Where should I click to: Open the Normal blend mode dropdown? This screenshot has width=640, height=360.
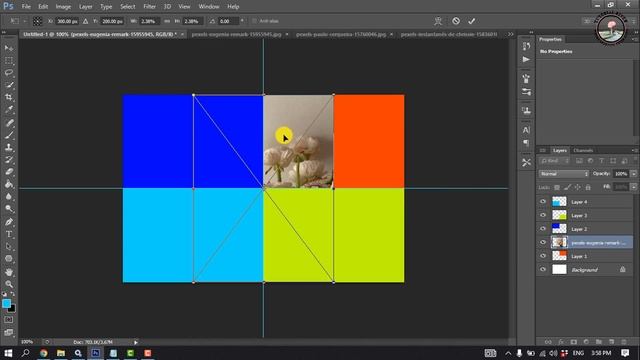coord(564,174)
